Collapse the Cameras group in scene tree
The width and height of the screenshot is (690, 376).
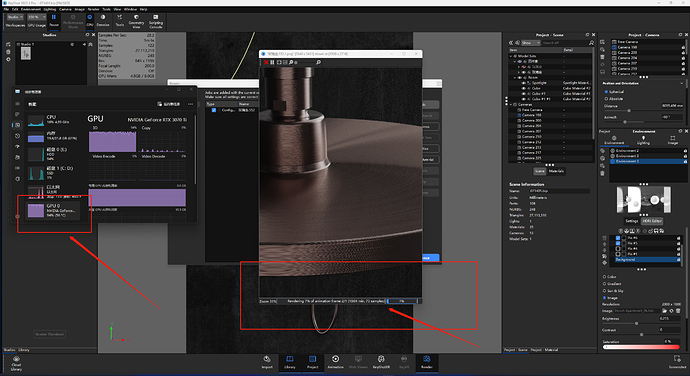coord(511,104)
